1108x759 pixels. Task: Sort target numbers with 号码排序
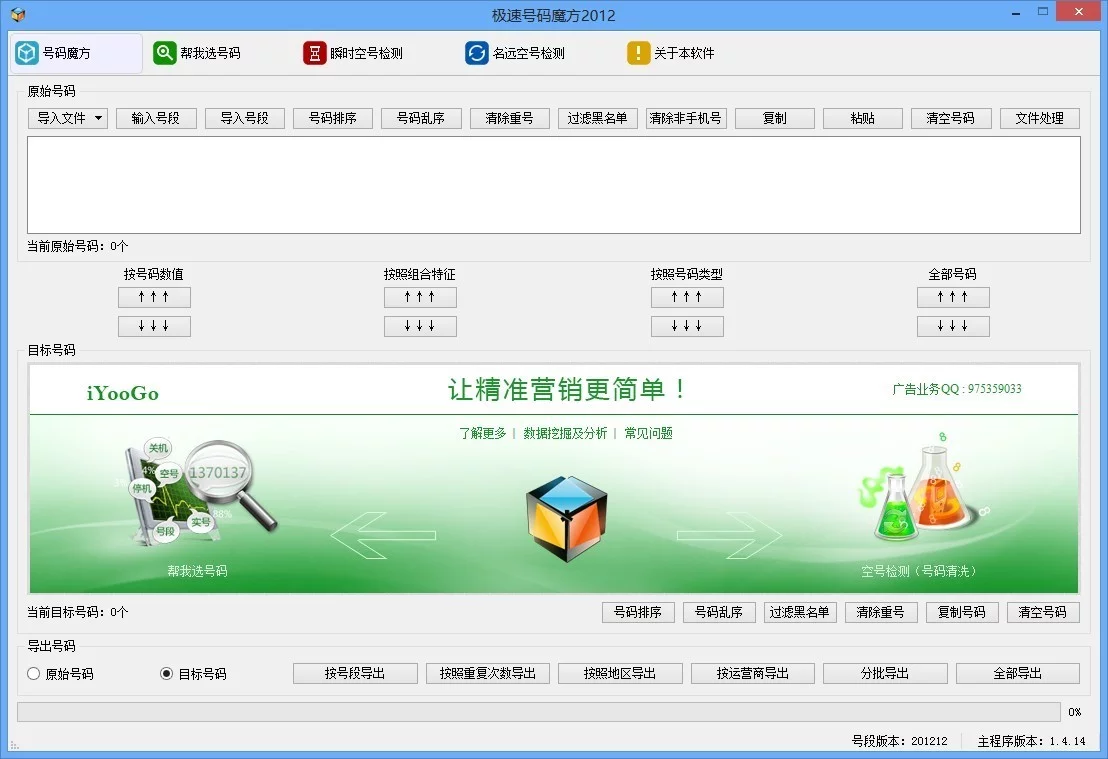(x=638, y=612)
